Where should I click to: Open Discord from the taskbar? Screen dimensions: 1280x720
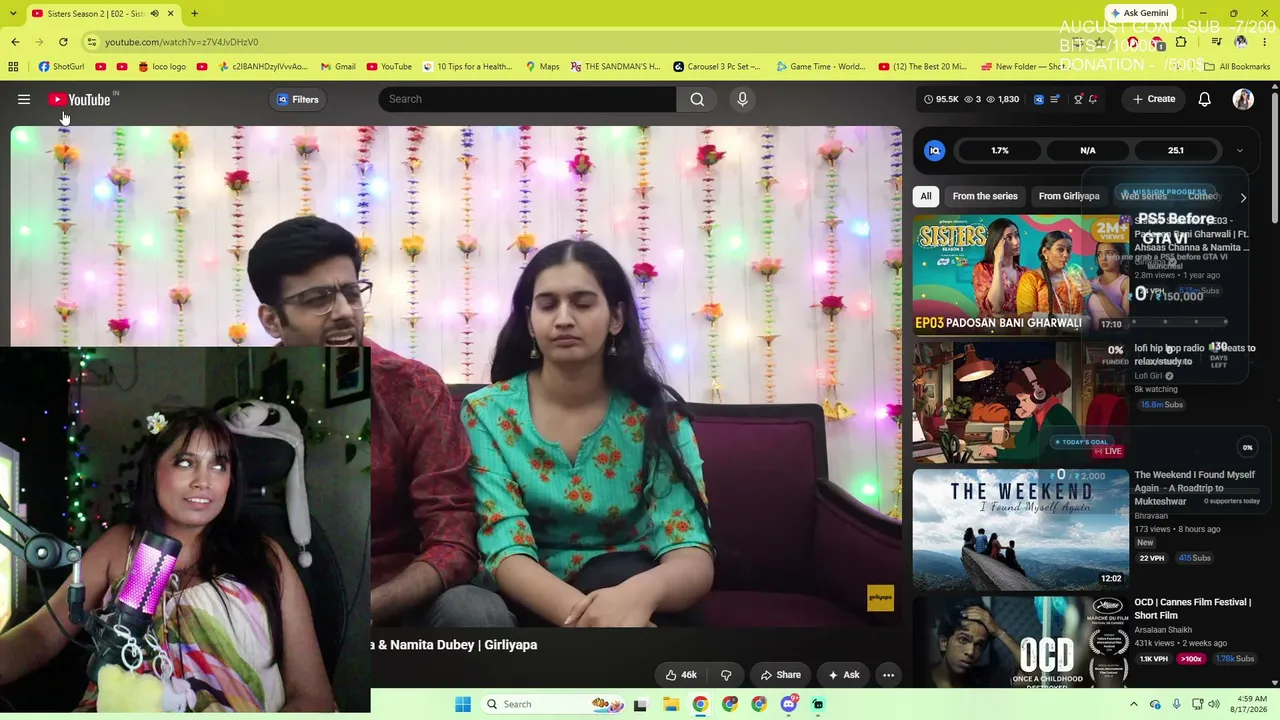click(788, 704)
